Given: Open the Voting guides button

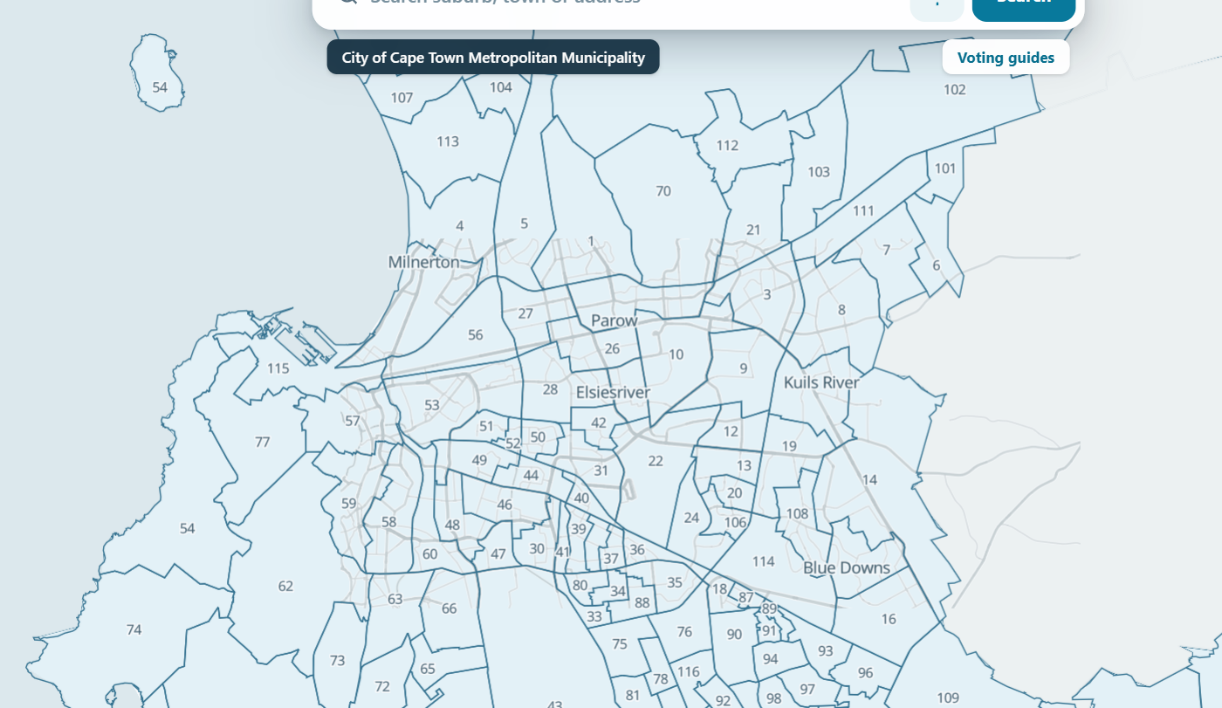Looking at the screenshot, I should (1005, 57).
